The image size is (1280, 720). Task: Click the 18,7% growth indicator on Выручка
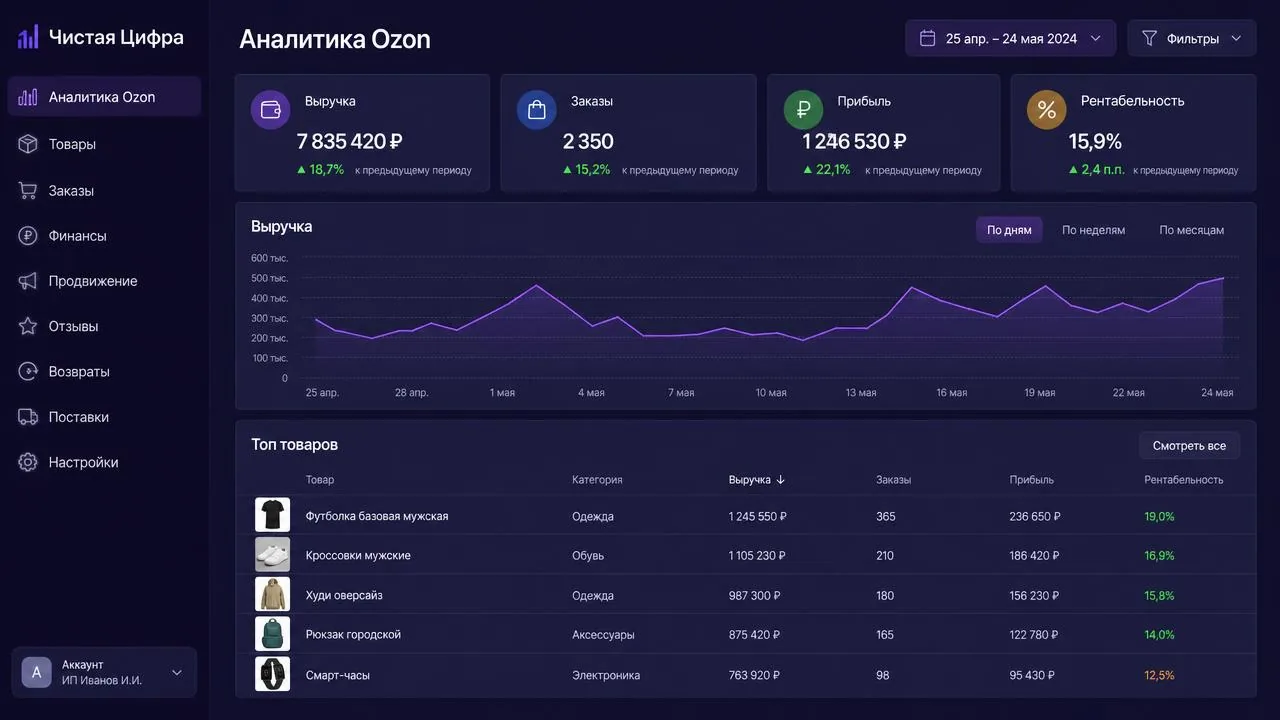pyautogui.click(x=320, y=169)
